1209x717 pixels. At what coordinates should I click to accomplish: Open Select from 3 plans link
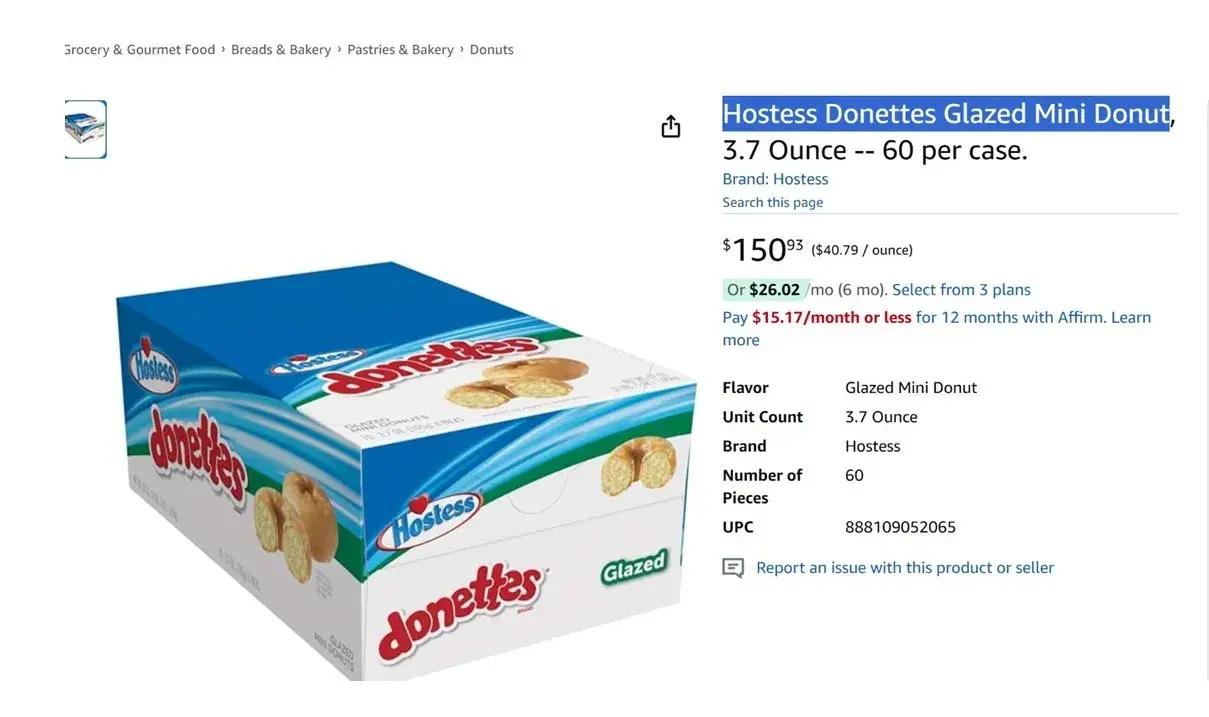(961, 290)
